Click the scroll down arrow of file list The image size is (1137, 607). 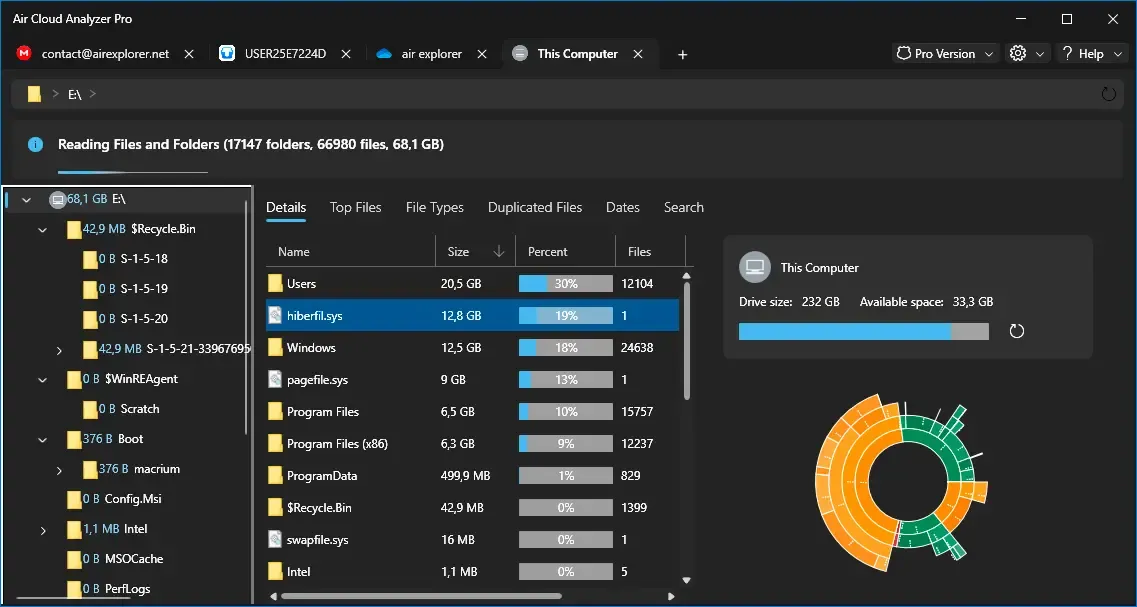pyautogui.click(x=686, y=580)
